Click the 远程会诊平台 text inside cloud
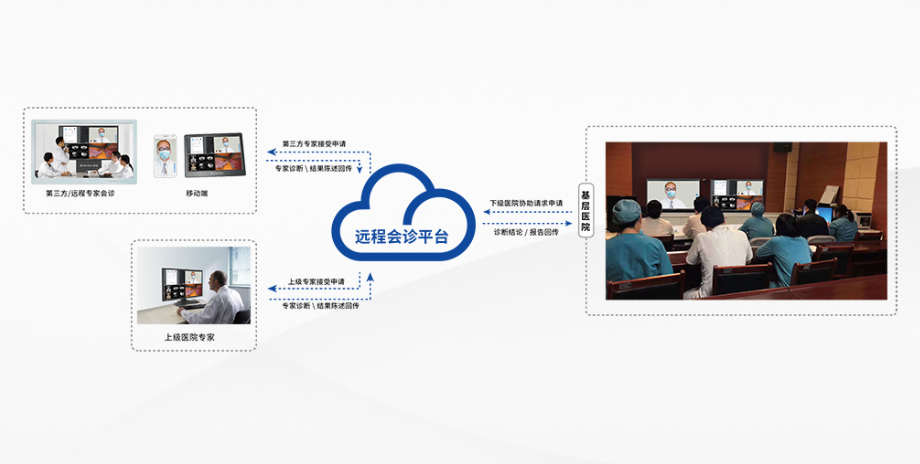920x464 pixels. [401, 236]
